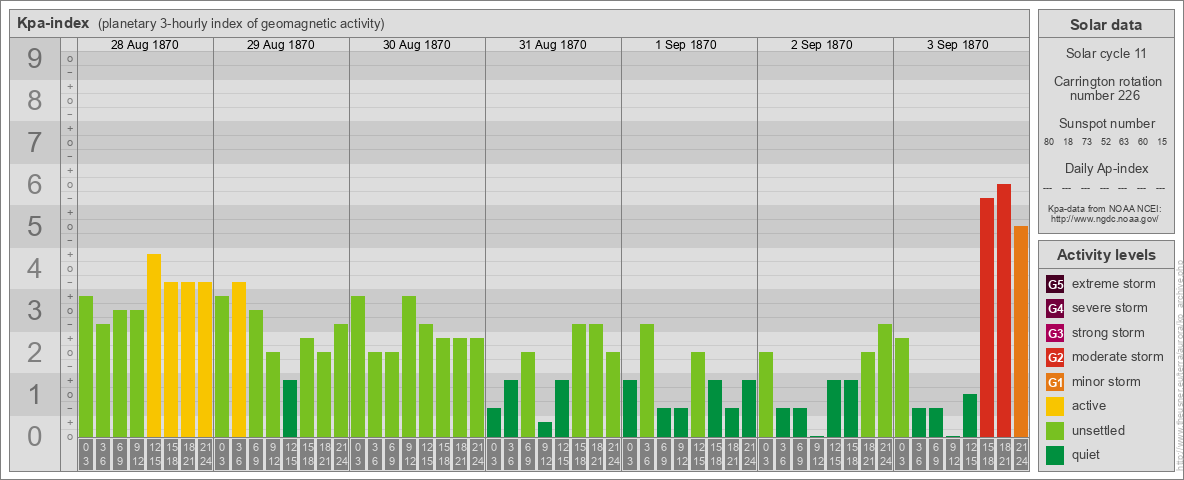Click the dark green quiet swatch

pyautogui.click(x=1055, y=455)
